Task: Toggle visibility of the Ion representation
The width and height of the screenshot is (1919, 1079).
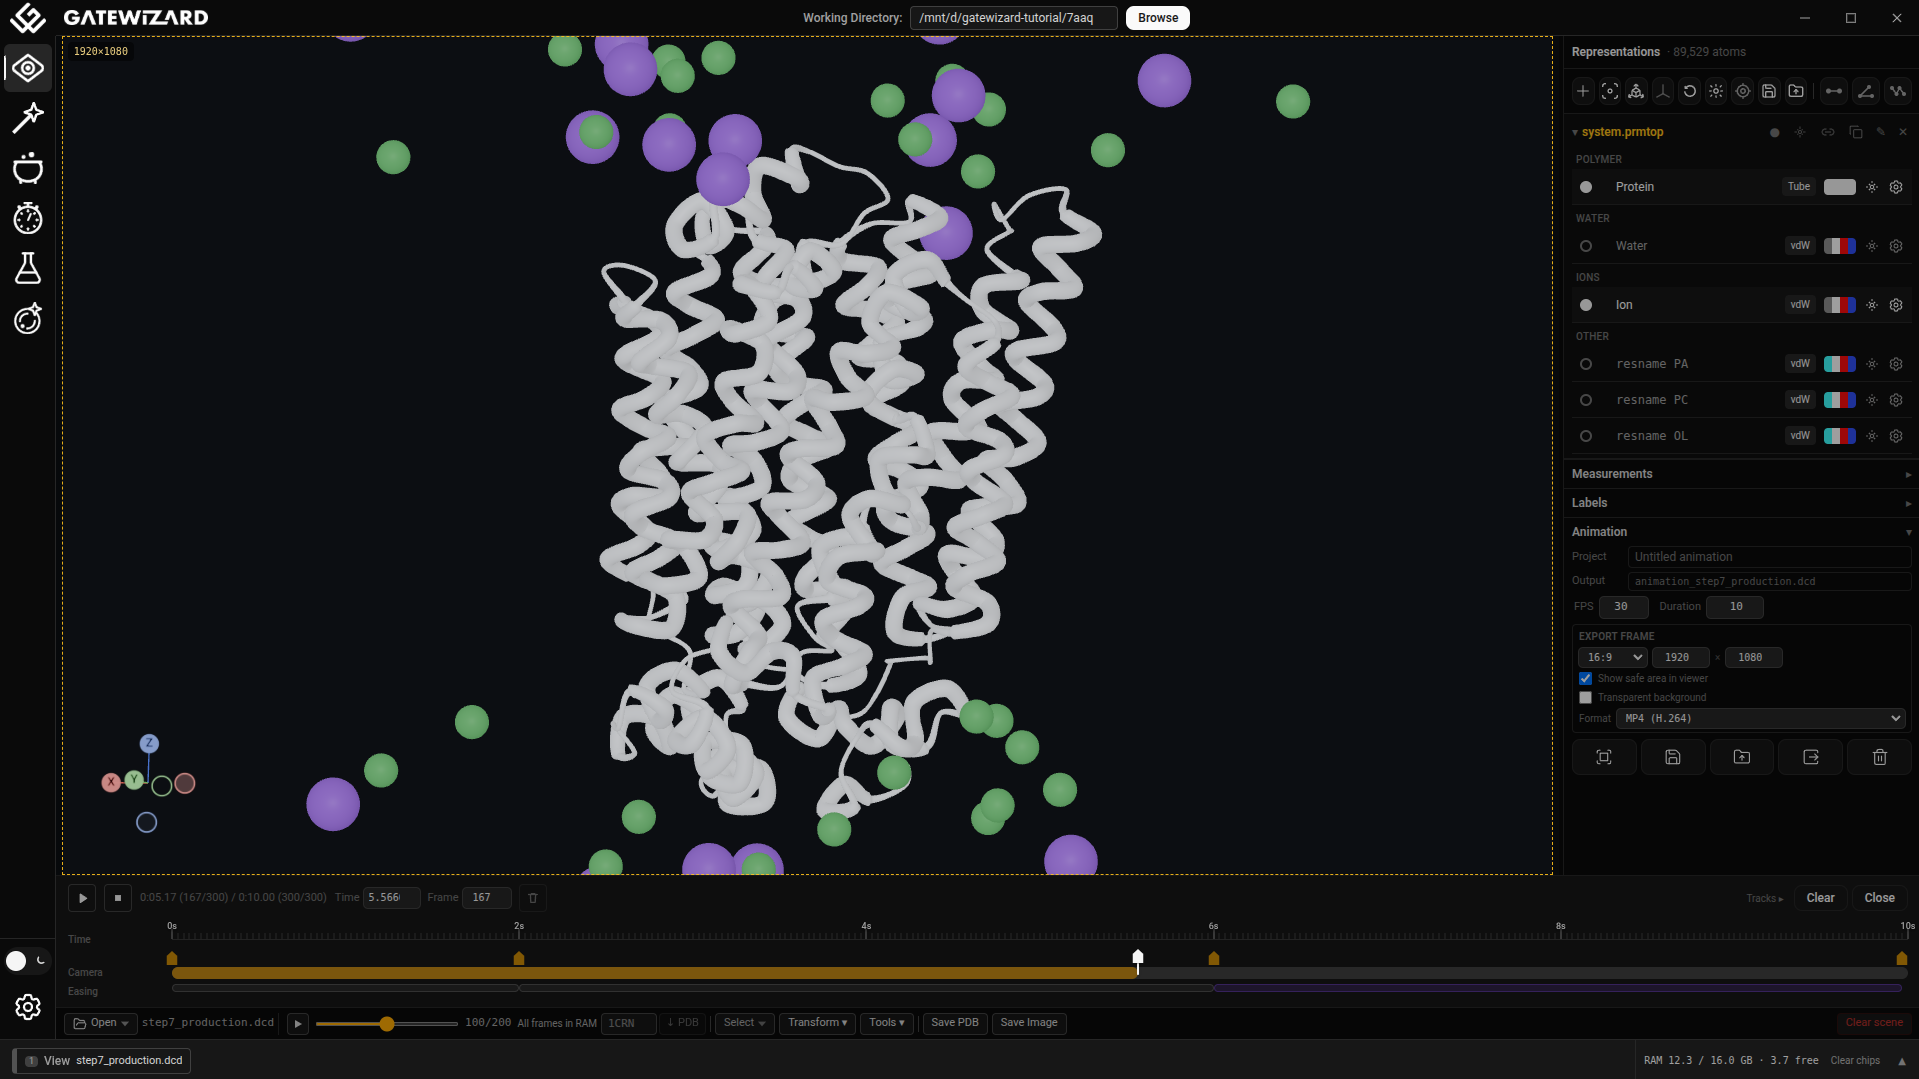Action: pyautogui.click(x=1586, y=305)
